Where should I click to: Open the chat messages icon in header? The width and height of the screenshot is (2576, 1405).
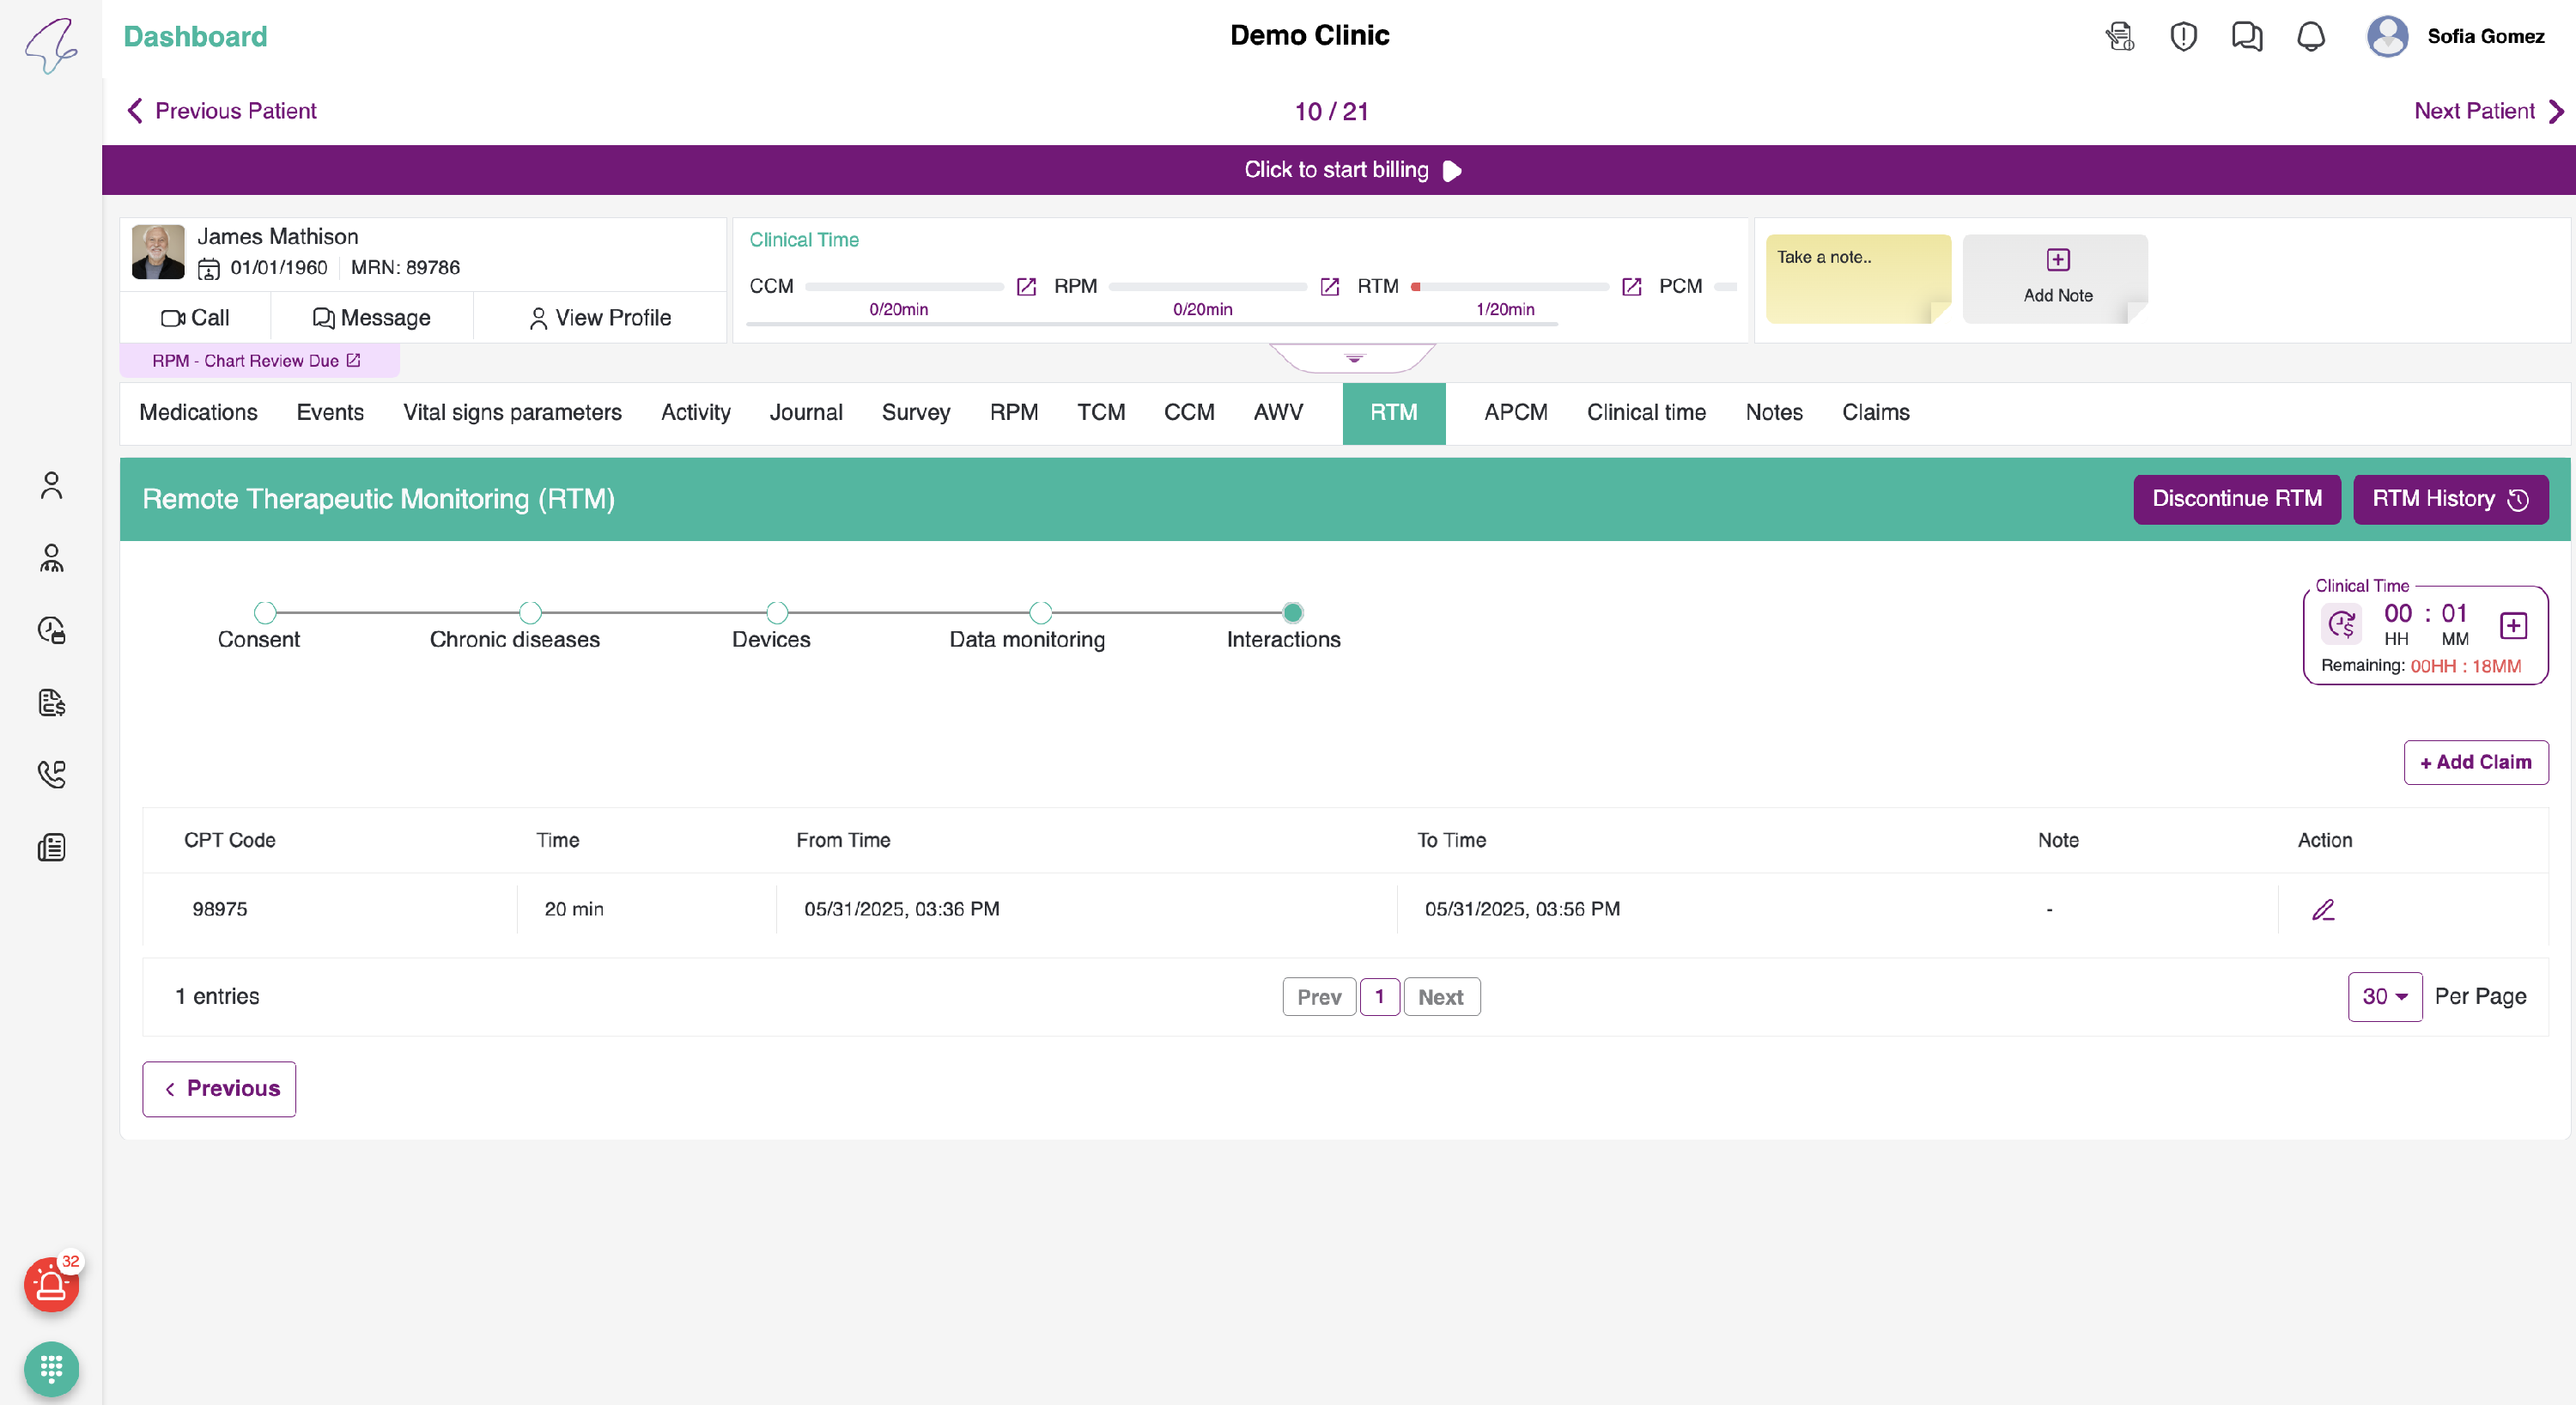point(2246,37)
